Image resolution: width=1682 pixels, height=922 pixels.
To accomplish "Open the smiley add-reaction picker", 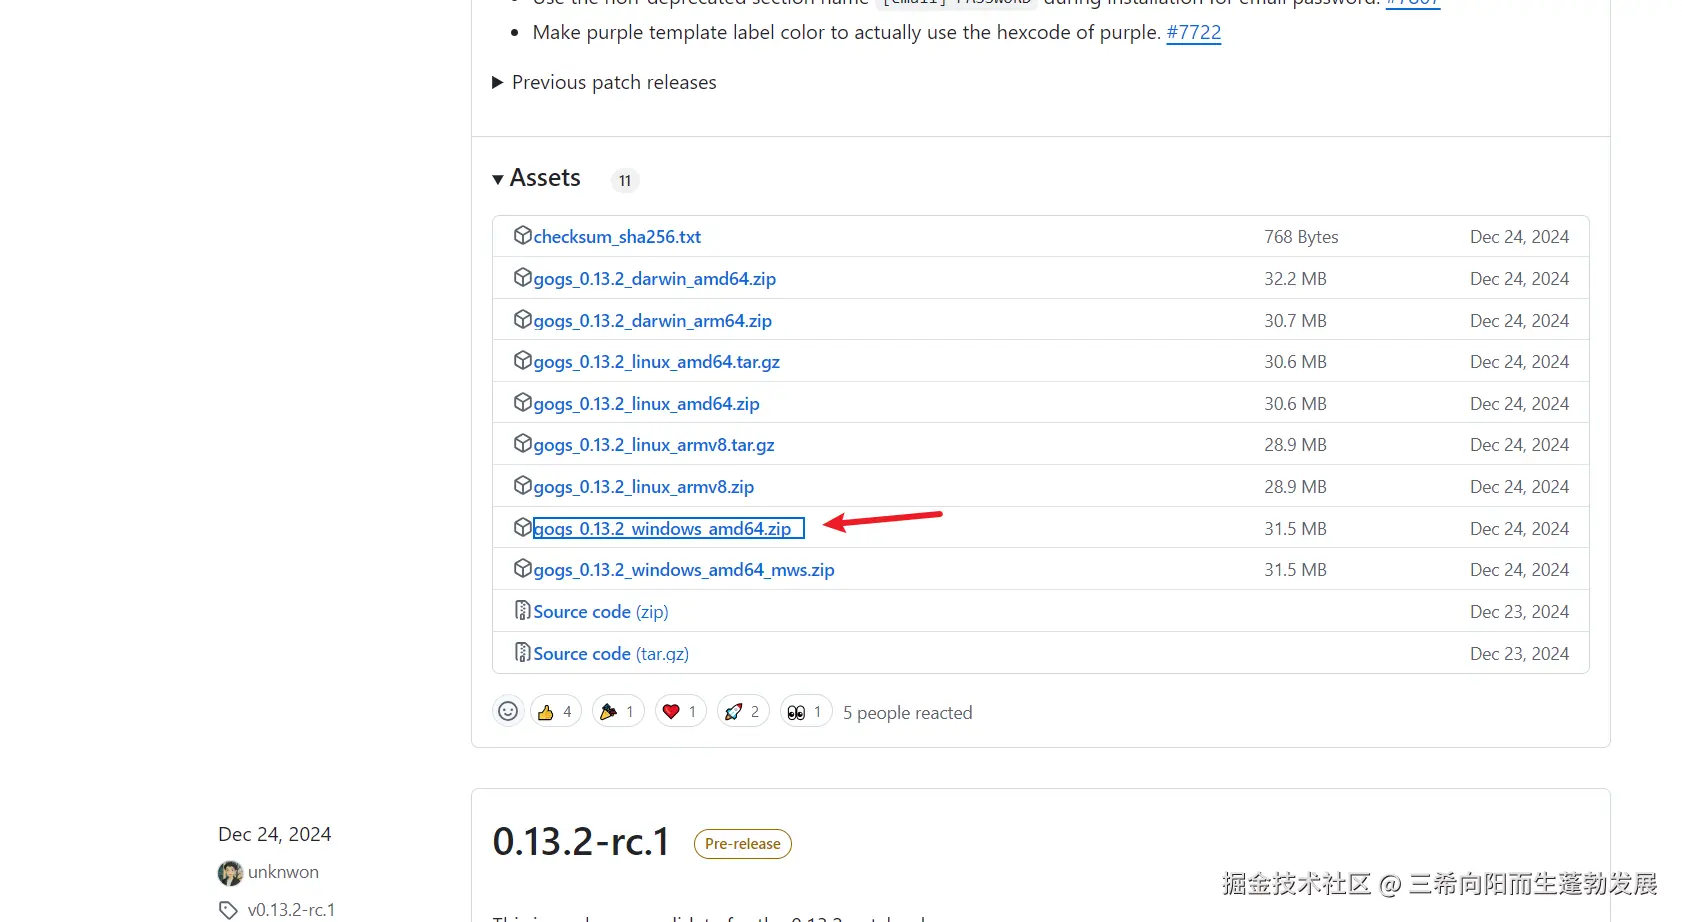I will (x=508, y=711).
